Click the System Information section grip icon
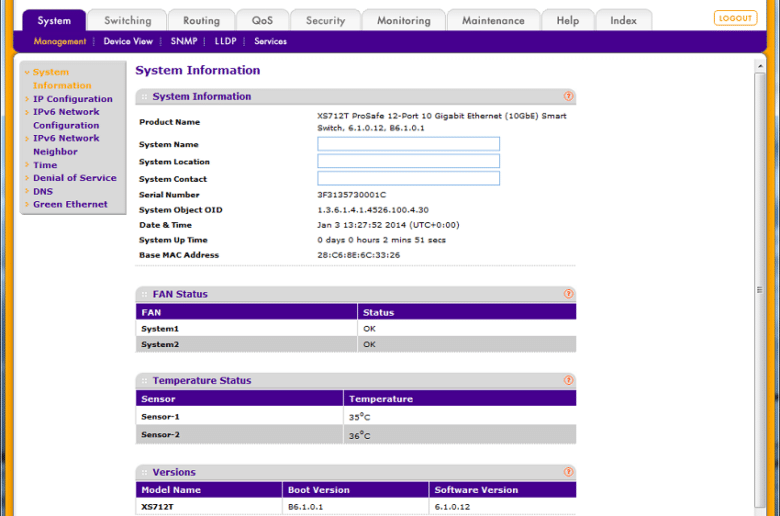The height and width of the screenshot is (516, 780). 144,97
